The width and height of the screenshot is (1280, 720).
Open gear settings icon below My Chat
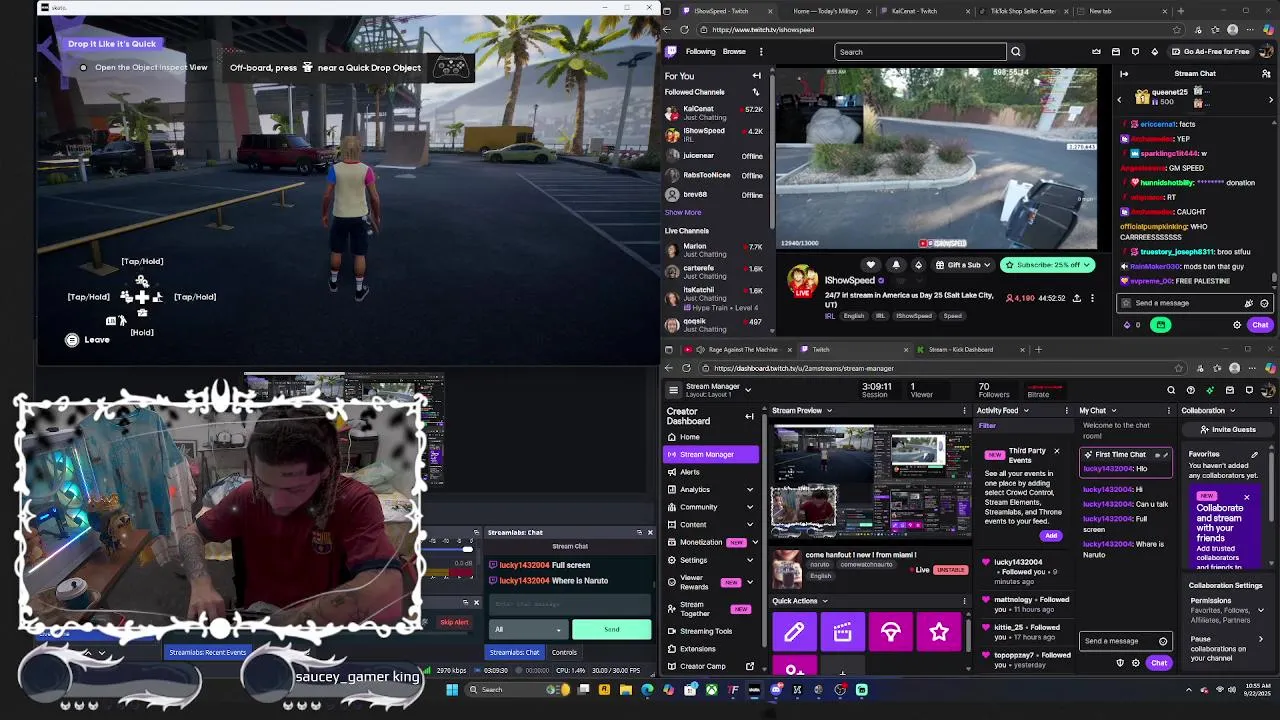[x=1135, y=663]
